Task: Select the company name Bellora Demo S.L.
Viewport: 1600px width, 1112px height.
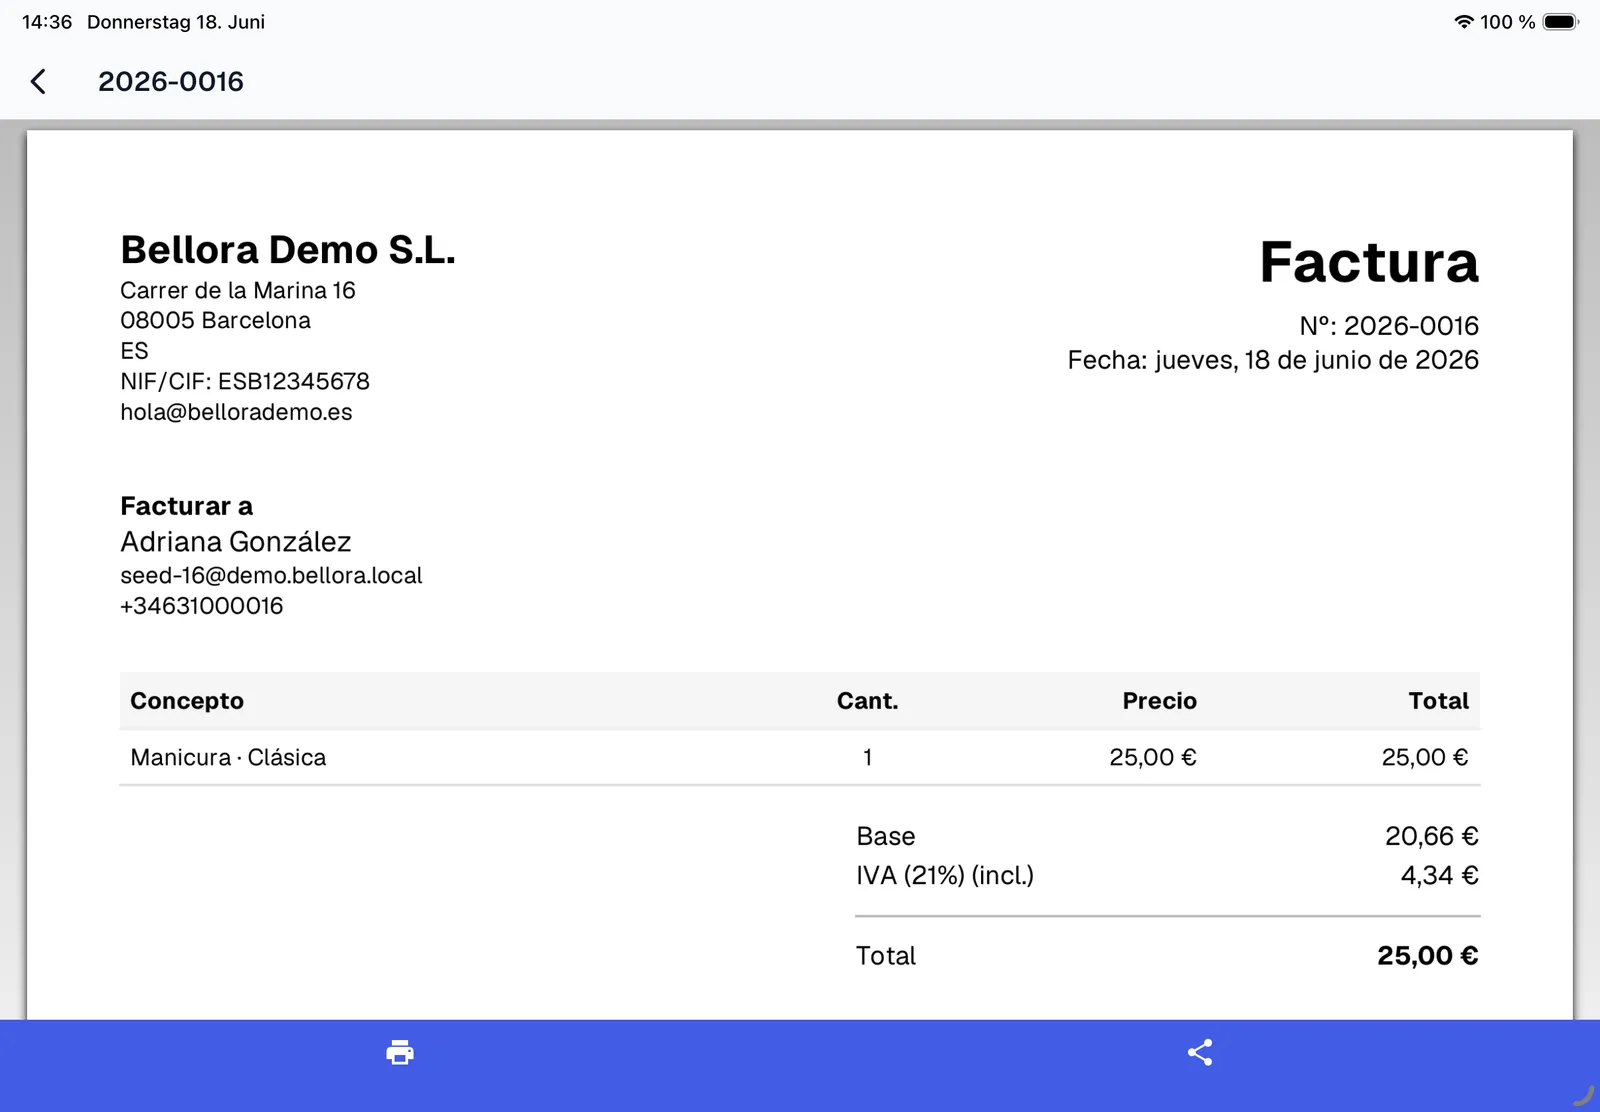Action: [288, 250]
